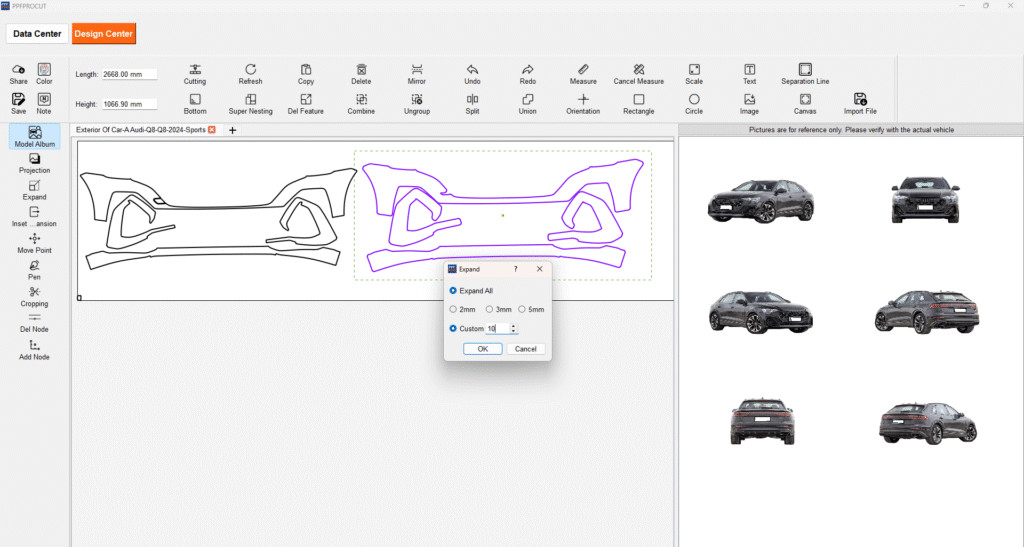Select the Cropping scissors tool
Screen dimensions: 1024x547
coord(35,292)
